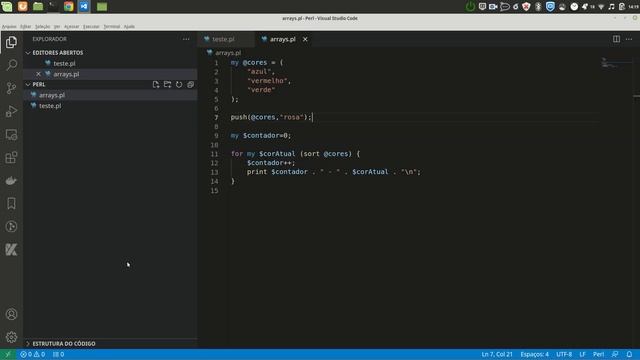Open Explorer panel views and more actions
This screenshot has height=360, width=640.
coord(186,39)
